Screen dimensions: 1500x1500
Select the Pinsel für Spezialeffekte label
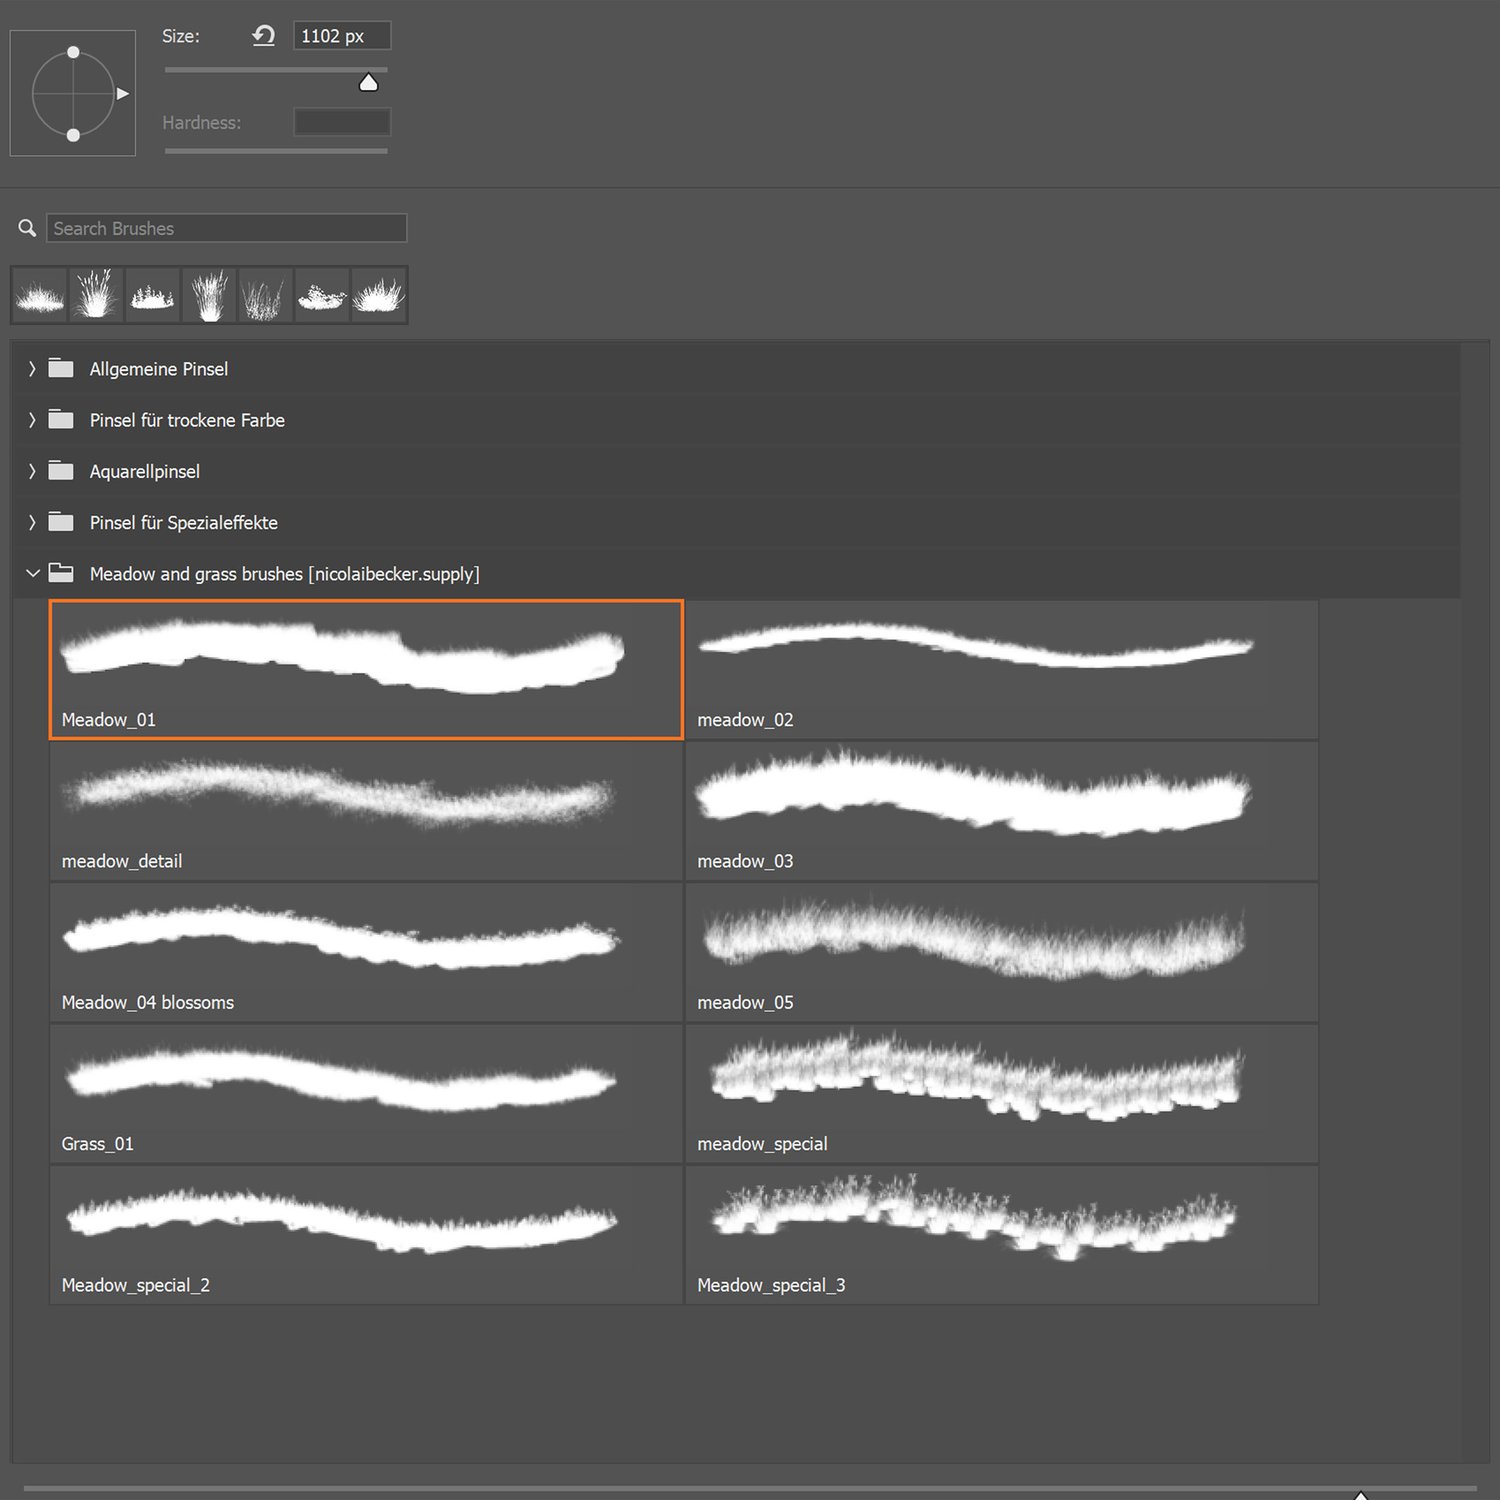coord(184,522)
